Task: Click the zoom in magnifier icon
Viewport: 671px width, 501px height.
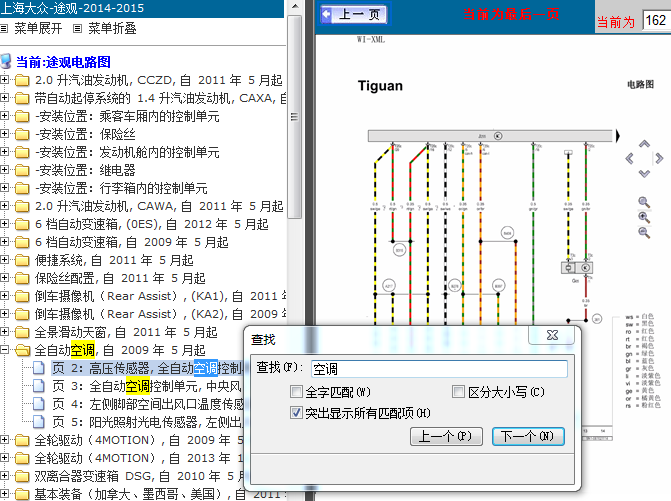Action: pos(644,218)
